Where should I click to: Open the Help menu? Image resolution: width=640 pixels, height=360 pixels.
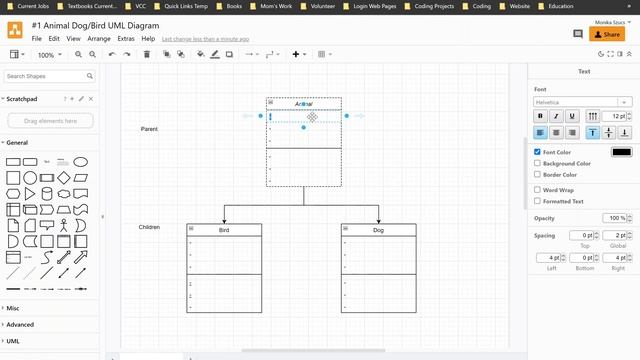click(148, 38)
